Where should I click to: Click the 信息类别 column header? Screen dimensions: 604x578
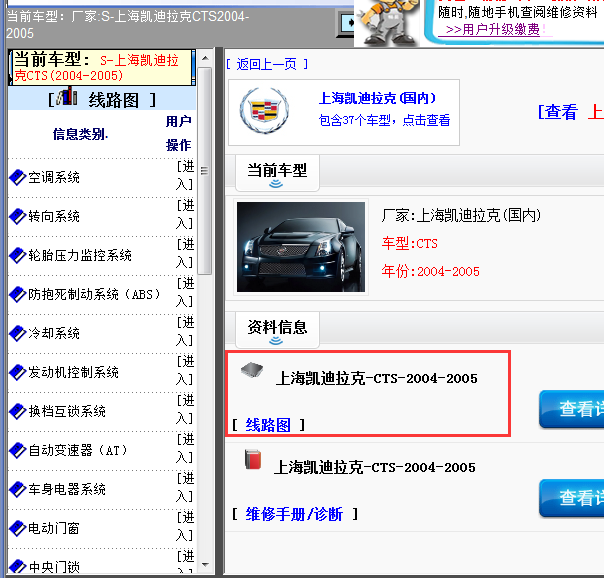(80, 134)
